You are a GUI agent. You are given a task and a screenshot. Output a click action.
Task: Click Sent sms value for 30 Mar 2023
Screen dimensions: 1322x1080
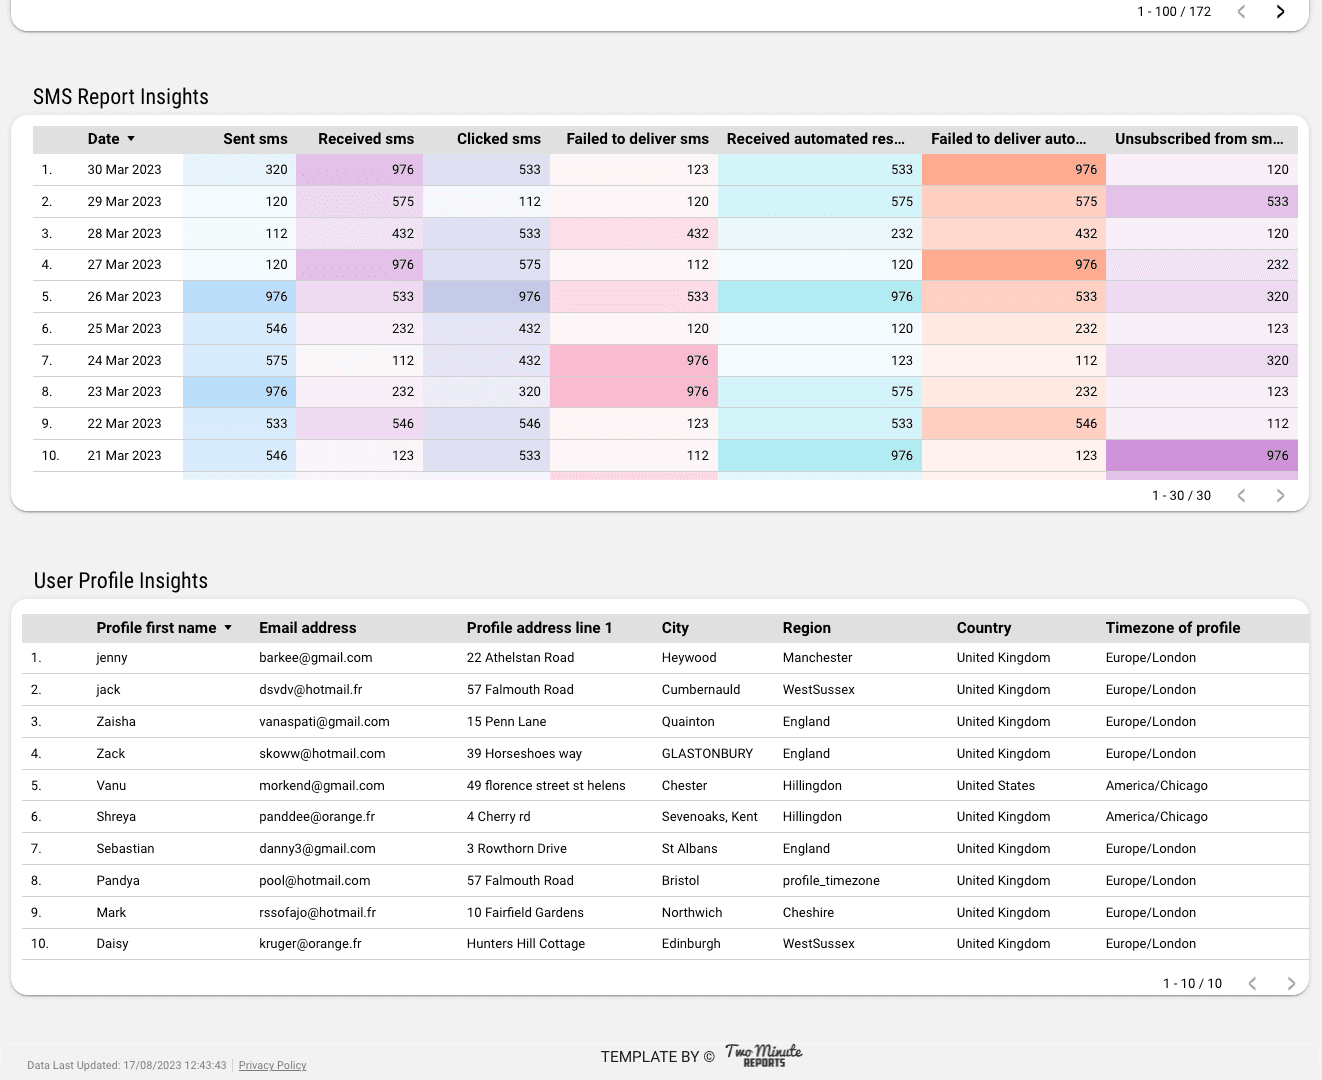(276, 170)
